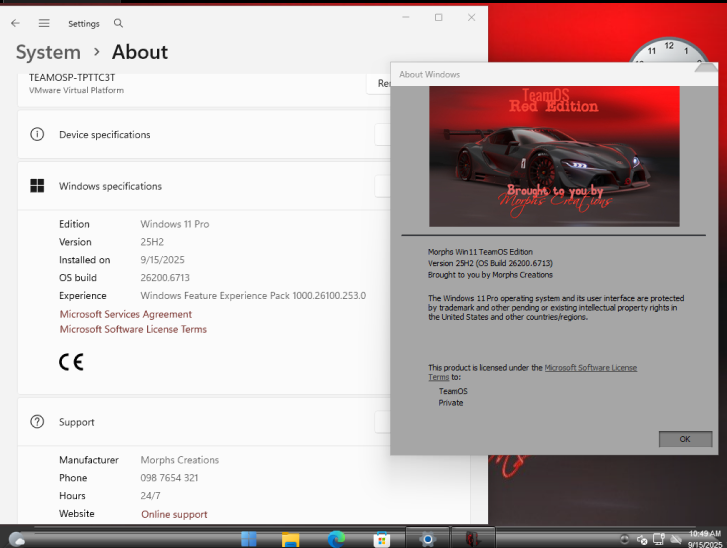Switch to the Settings app taskbar button

pyautogui.click(x=427, y=538)
